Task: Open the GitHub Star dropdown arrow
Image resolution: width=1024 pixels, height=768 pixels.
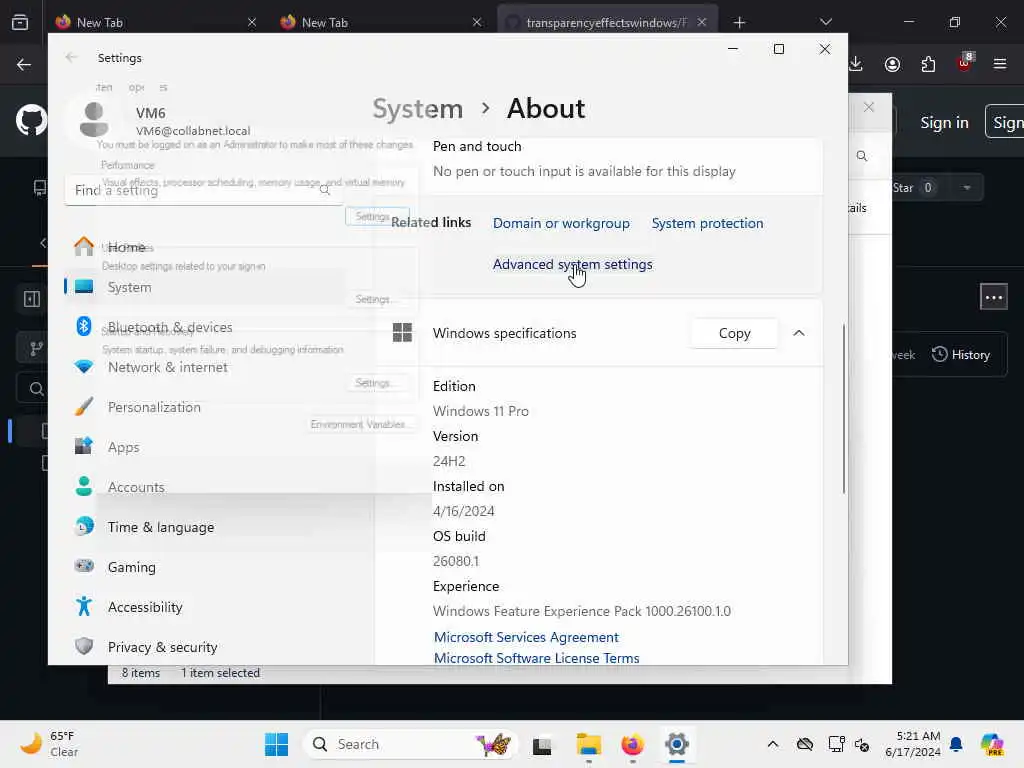Action: (967, 188)
